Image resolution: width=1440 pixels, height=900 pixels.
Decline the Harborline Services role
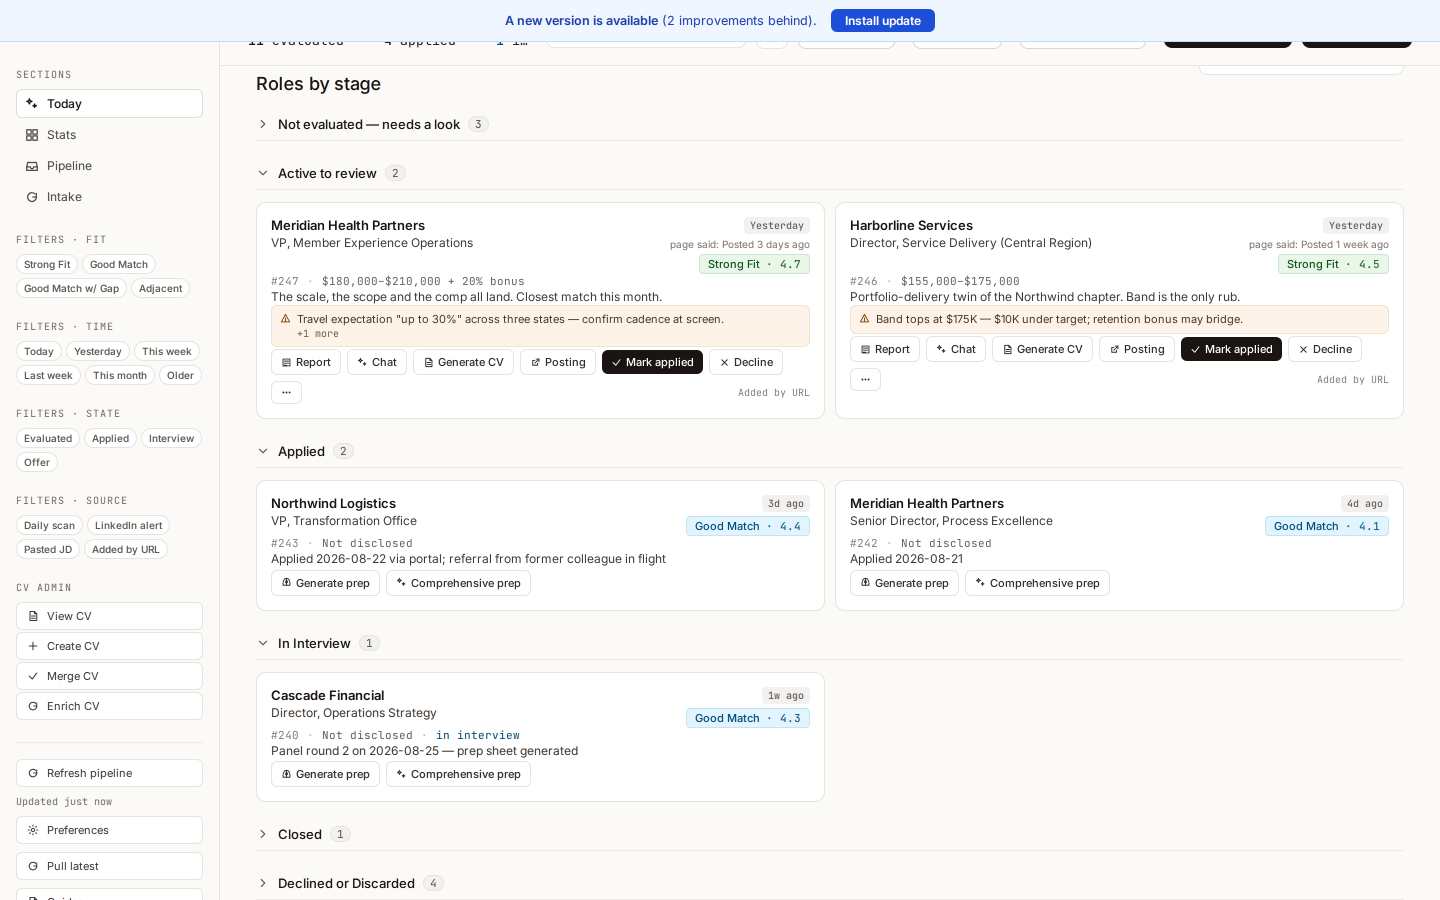(1325, 349)
